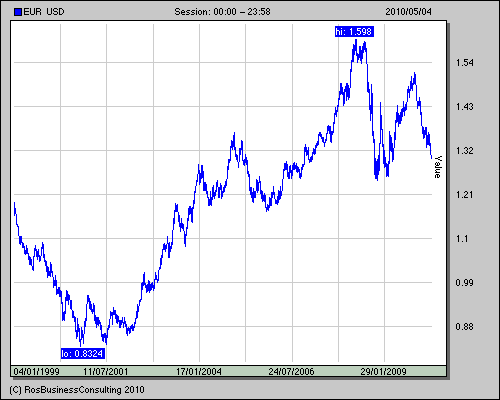
Task: Click the 04/01/1999 date axis label
Action: [x=36, y=371]
